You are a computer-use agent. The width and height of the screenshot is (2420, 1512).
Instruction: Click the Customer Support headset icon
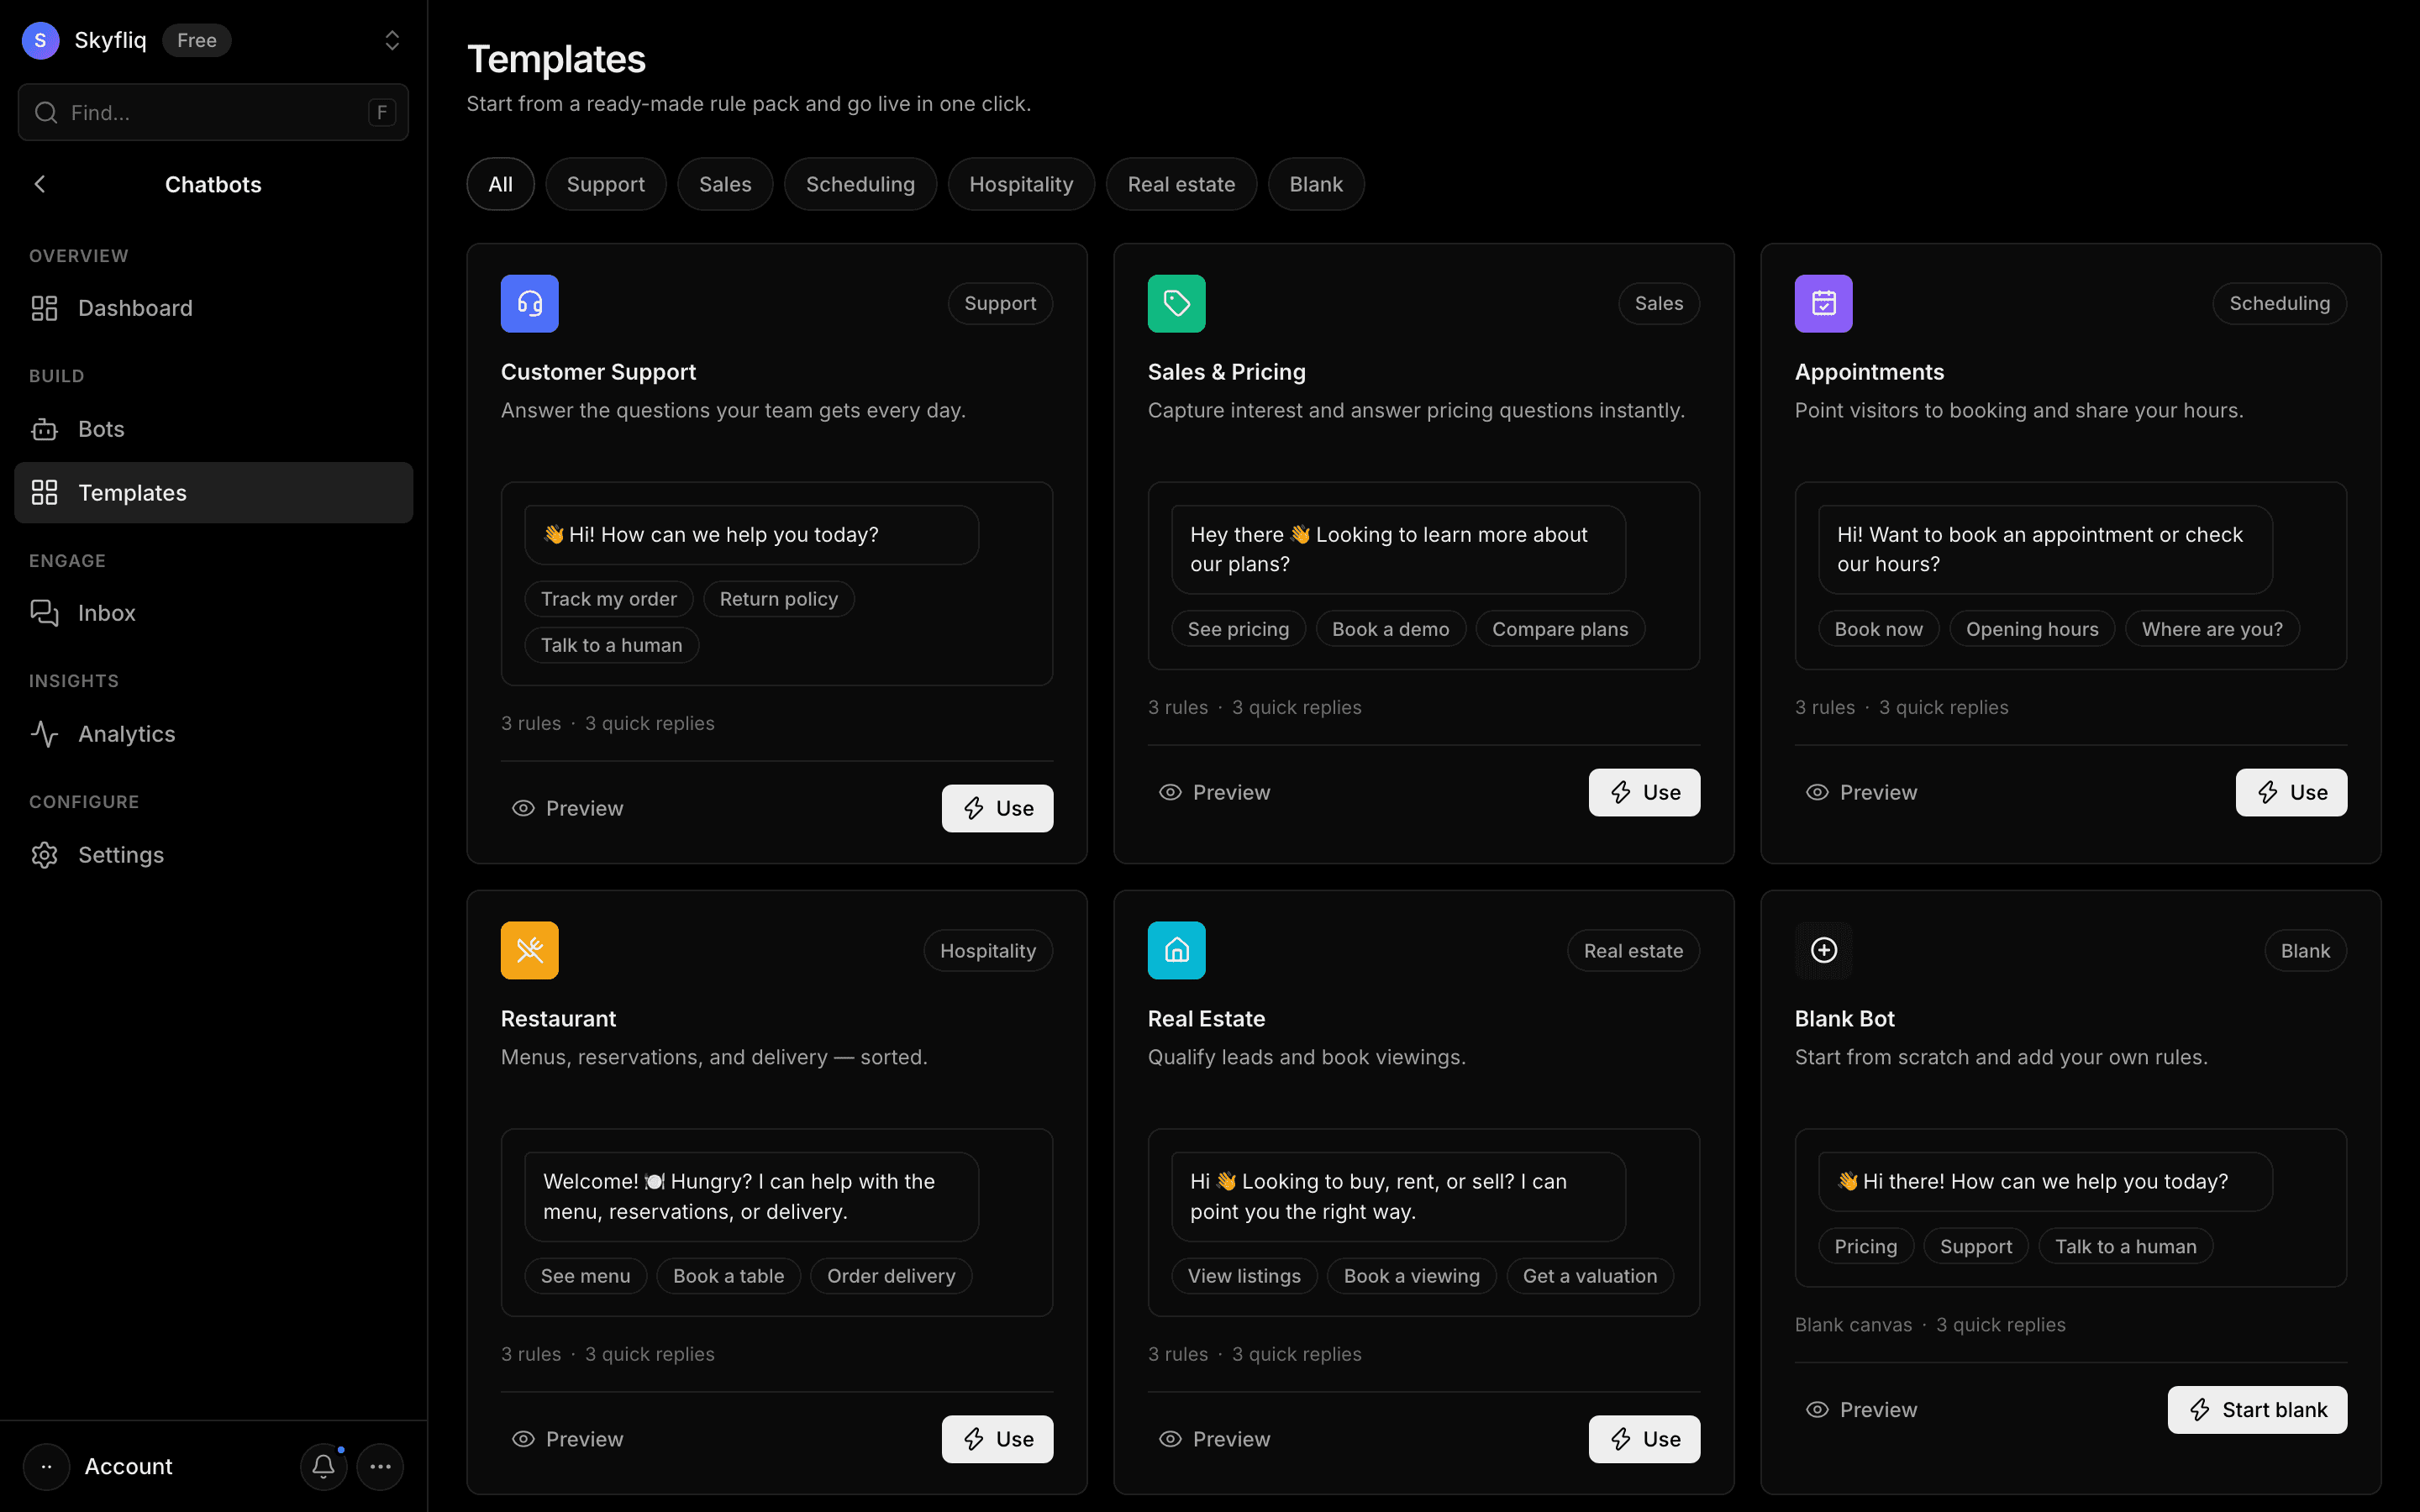tap(530, 303)
